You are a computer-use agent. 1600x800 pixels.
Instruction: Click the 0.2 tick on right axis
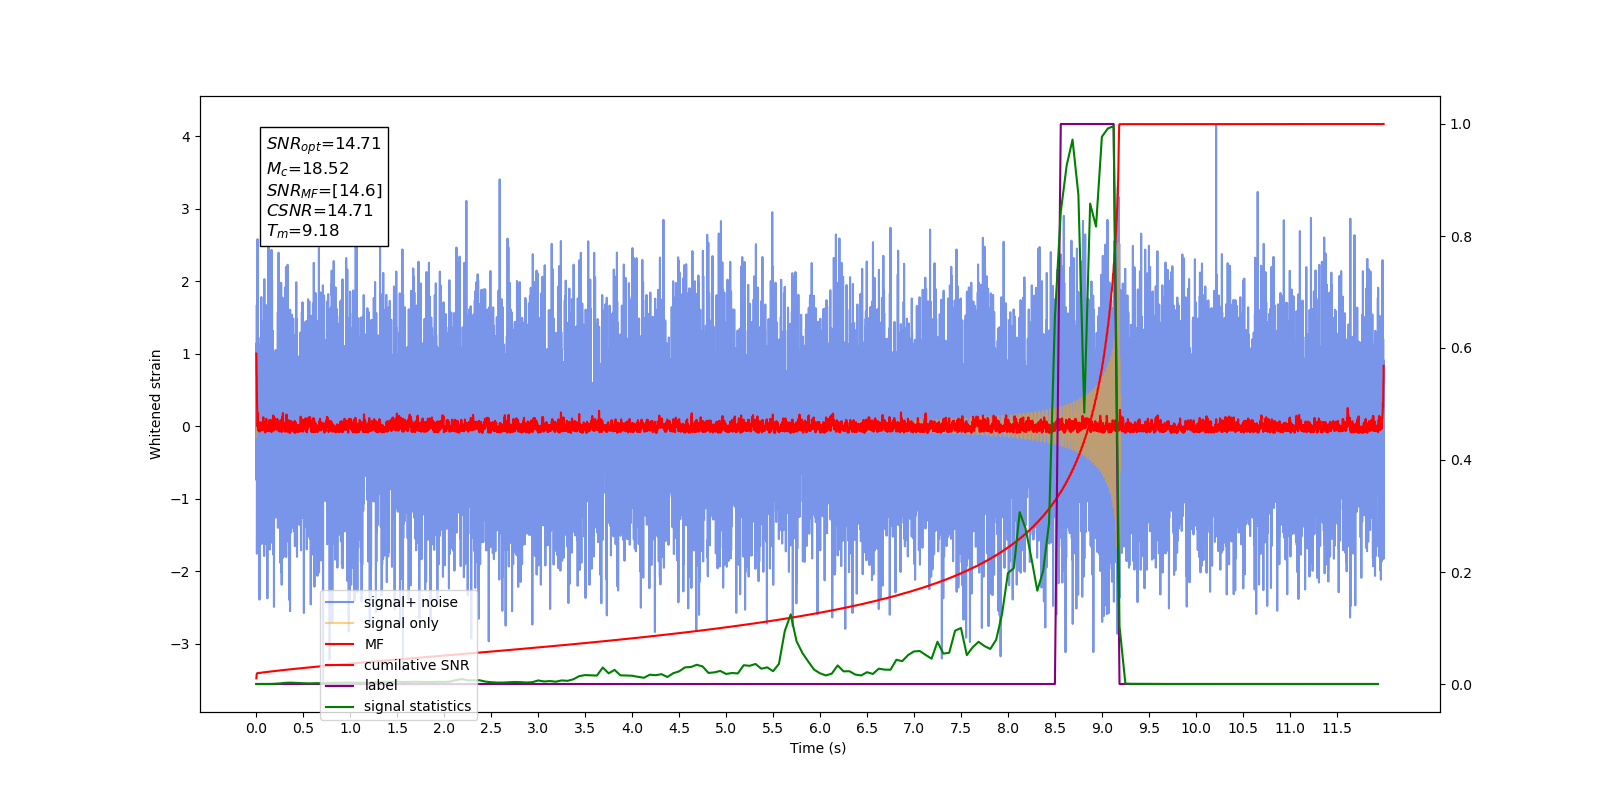tap(1461, 573)
